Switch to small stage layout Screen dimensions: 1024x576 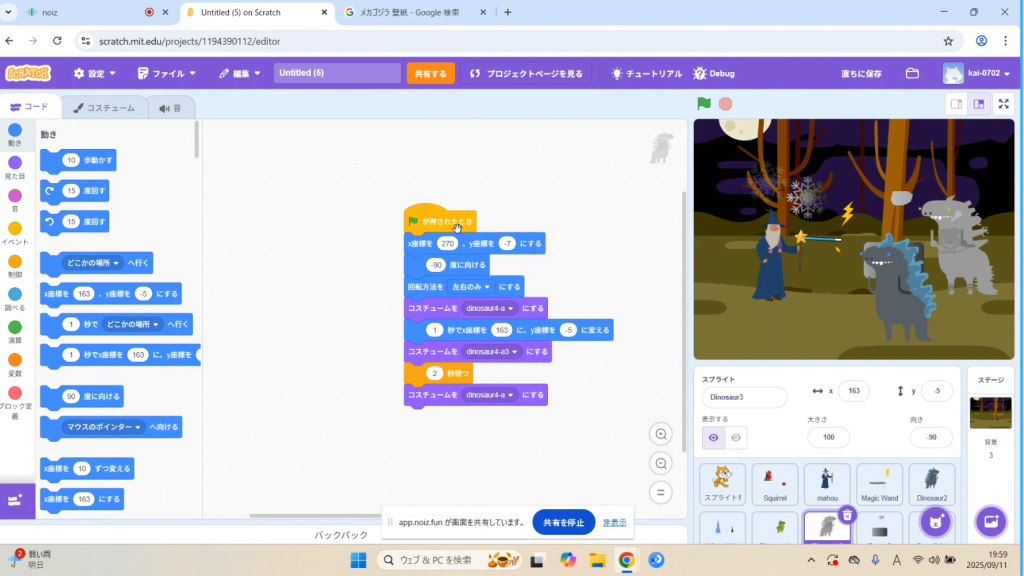pyautogui.click(x=957, y=104)
